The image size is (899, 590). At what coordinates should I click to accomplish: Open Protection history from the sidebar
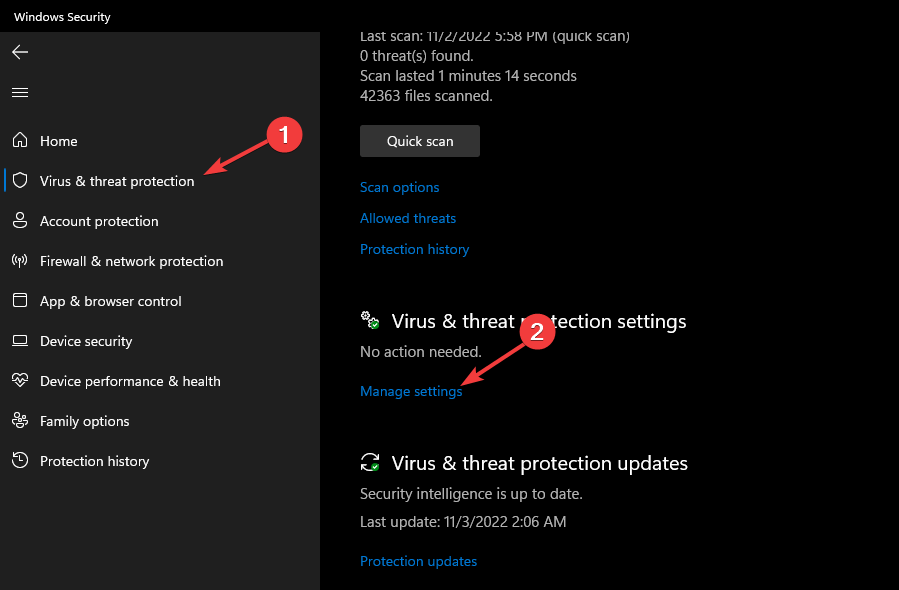click(x=95, y=462)
